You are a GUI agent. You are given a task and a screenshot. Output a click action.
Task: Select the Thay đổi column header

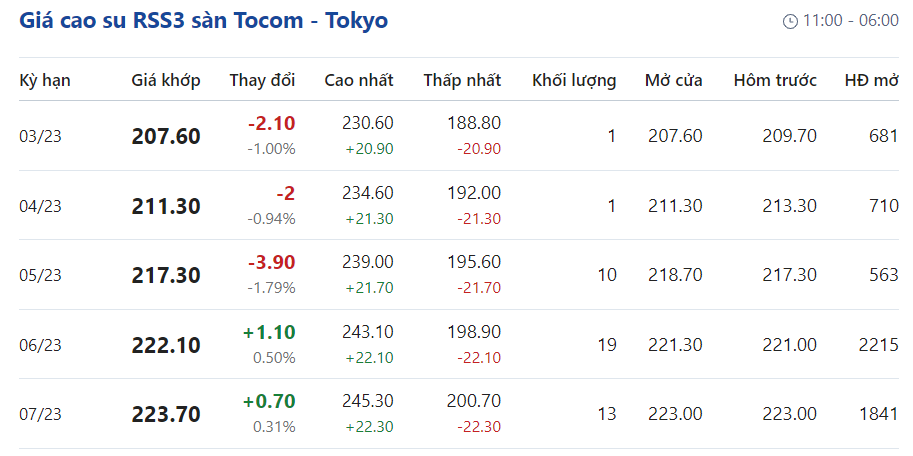pos(262,80)
